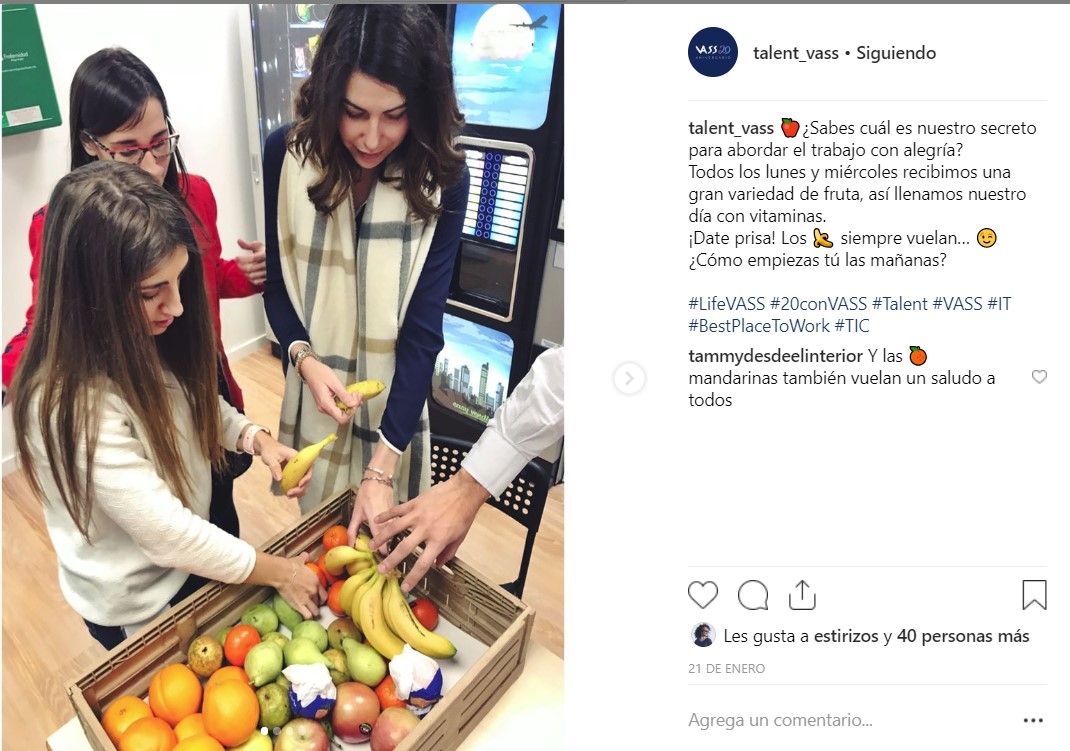The image size is (1070, 751).
Task: Show the 40 personas más likes list
Action: (963, 636)
